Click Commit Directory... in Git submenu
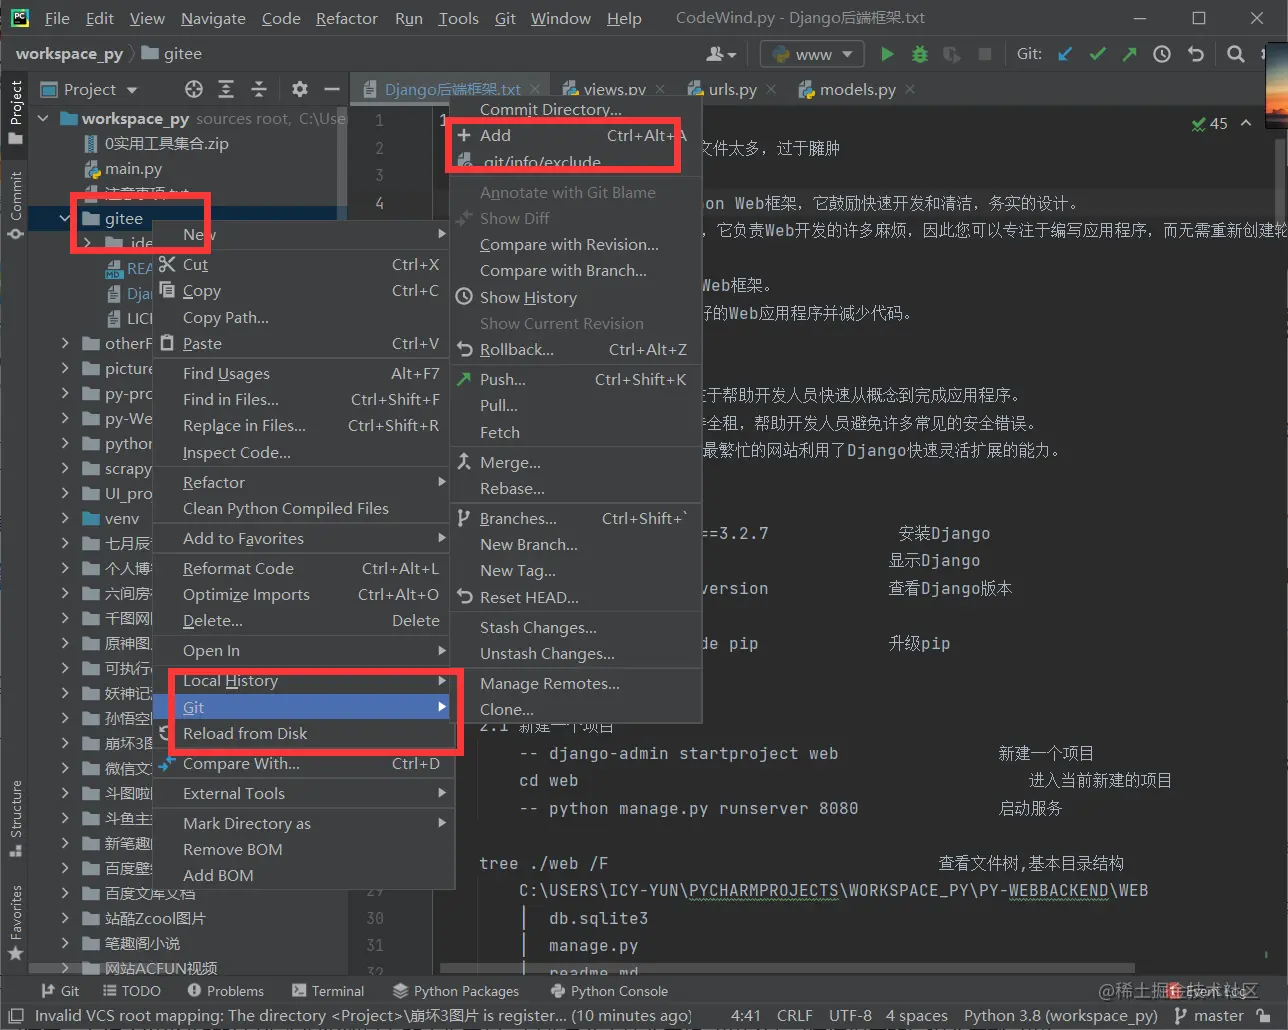 point(575,110)
